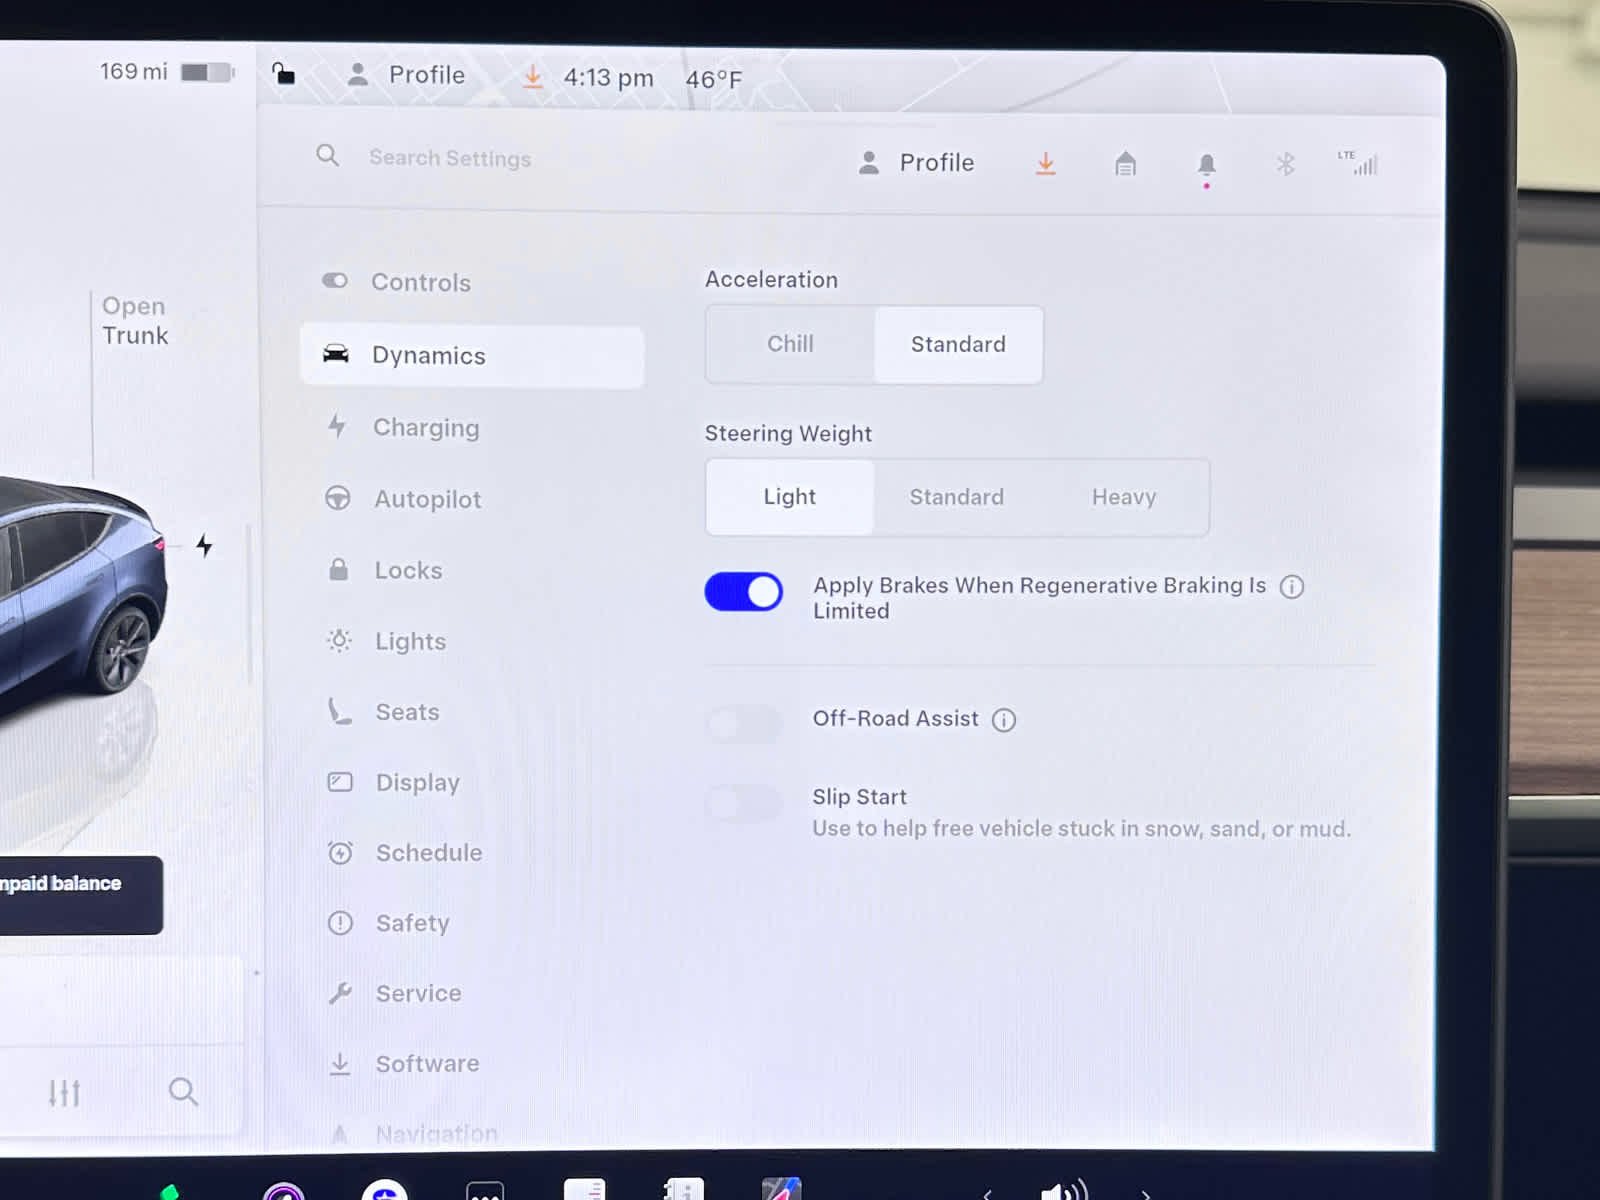
Task: Select Chill acceleration mode
Action: coord(789,344)
